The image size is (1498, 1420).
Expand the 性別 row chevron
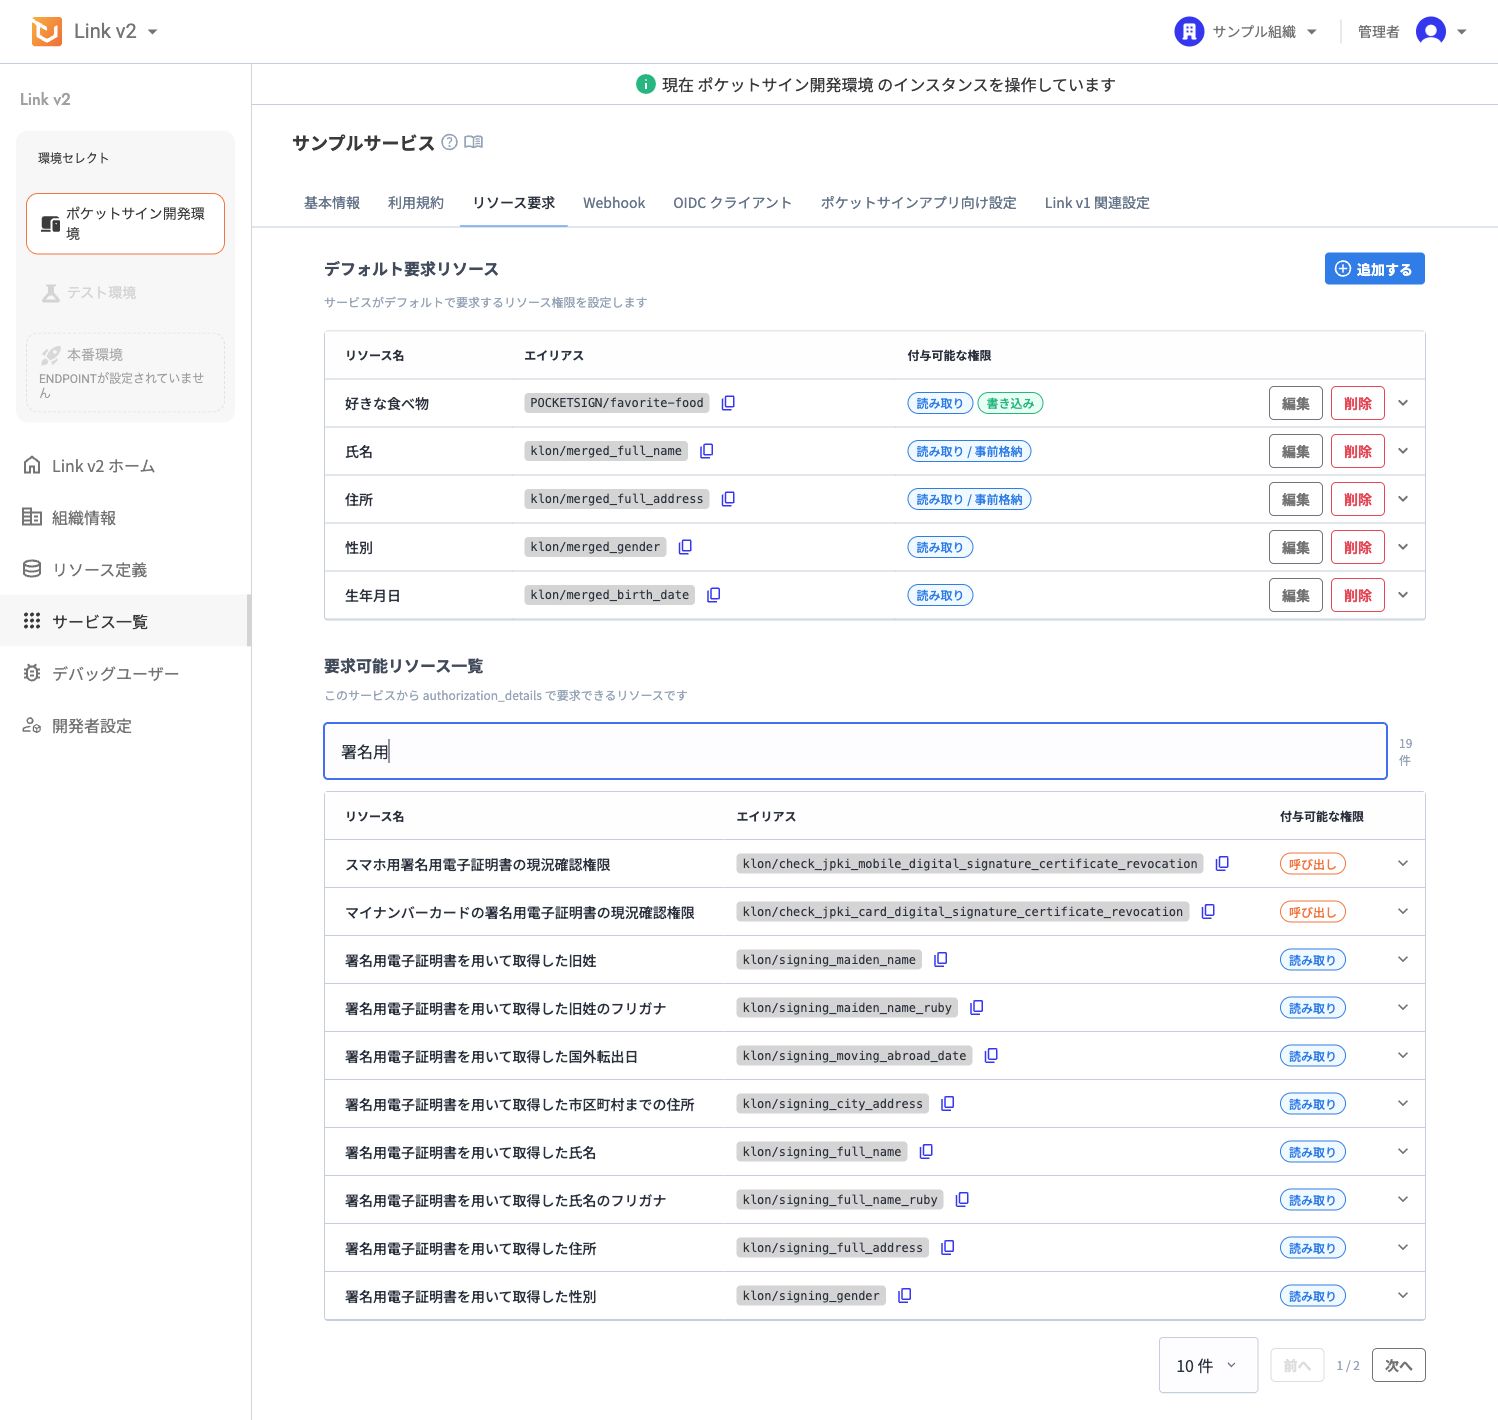[1403, 547]
